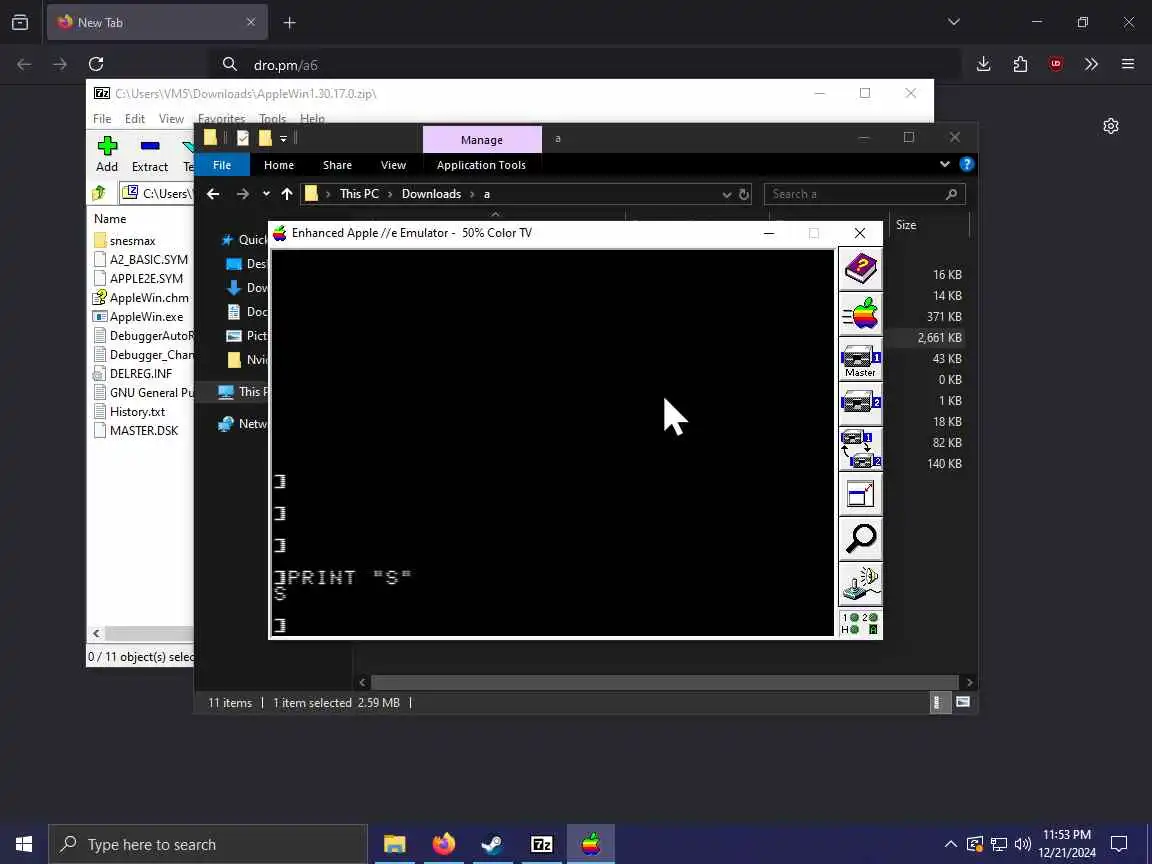Screen dimensions: 1152x864
Task: Open File Explorer from the taskbar
Action: [395, 844]
